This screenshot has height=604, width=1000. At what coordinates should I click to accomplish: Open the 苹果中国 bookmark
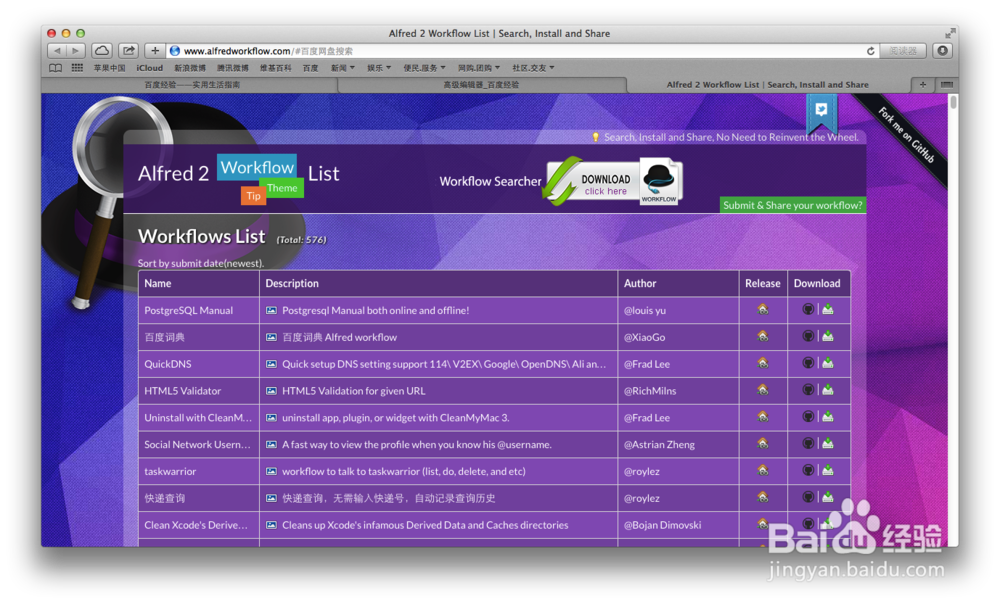(x=109, y=68)
